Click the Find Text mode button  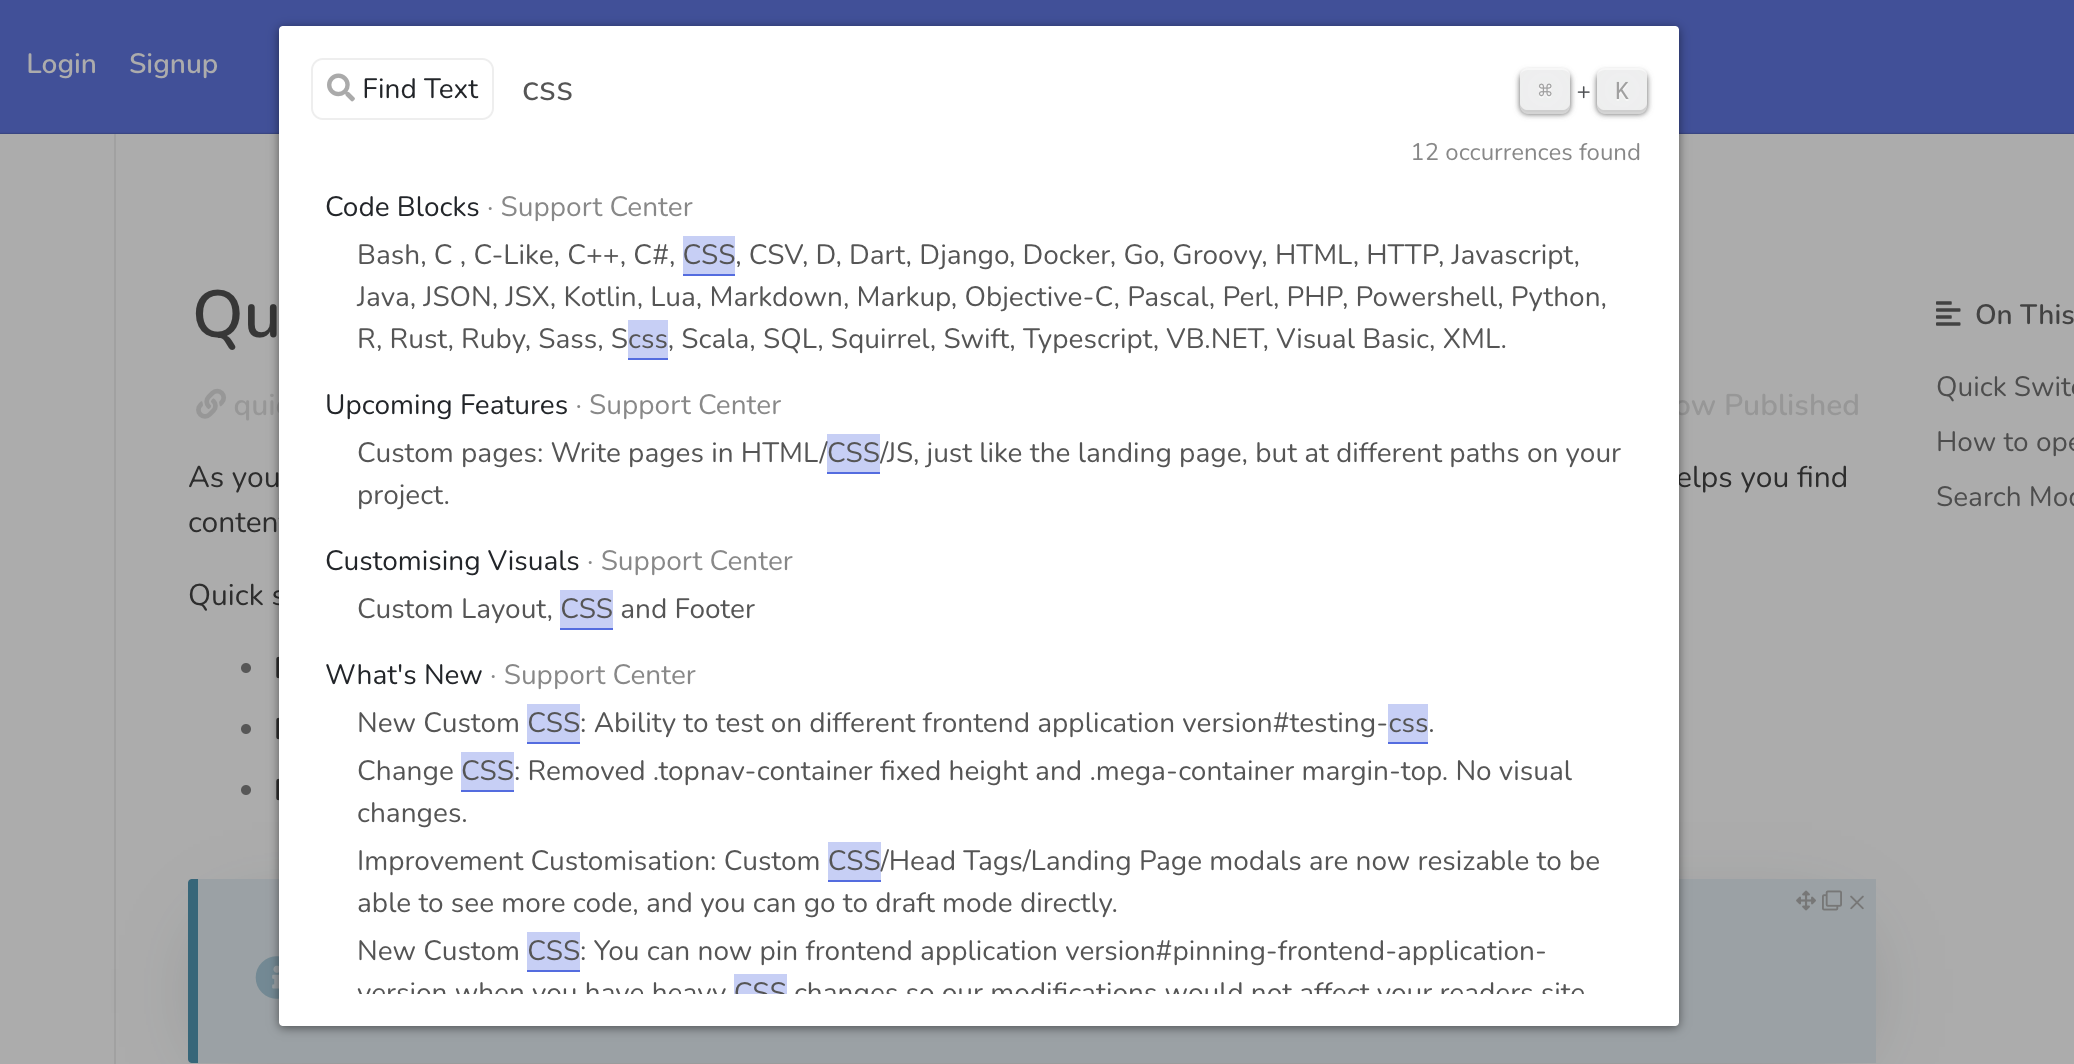coord(402,89)
